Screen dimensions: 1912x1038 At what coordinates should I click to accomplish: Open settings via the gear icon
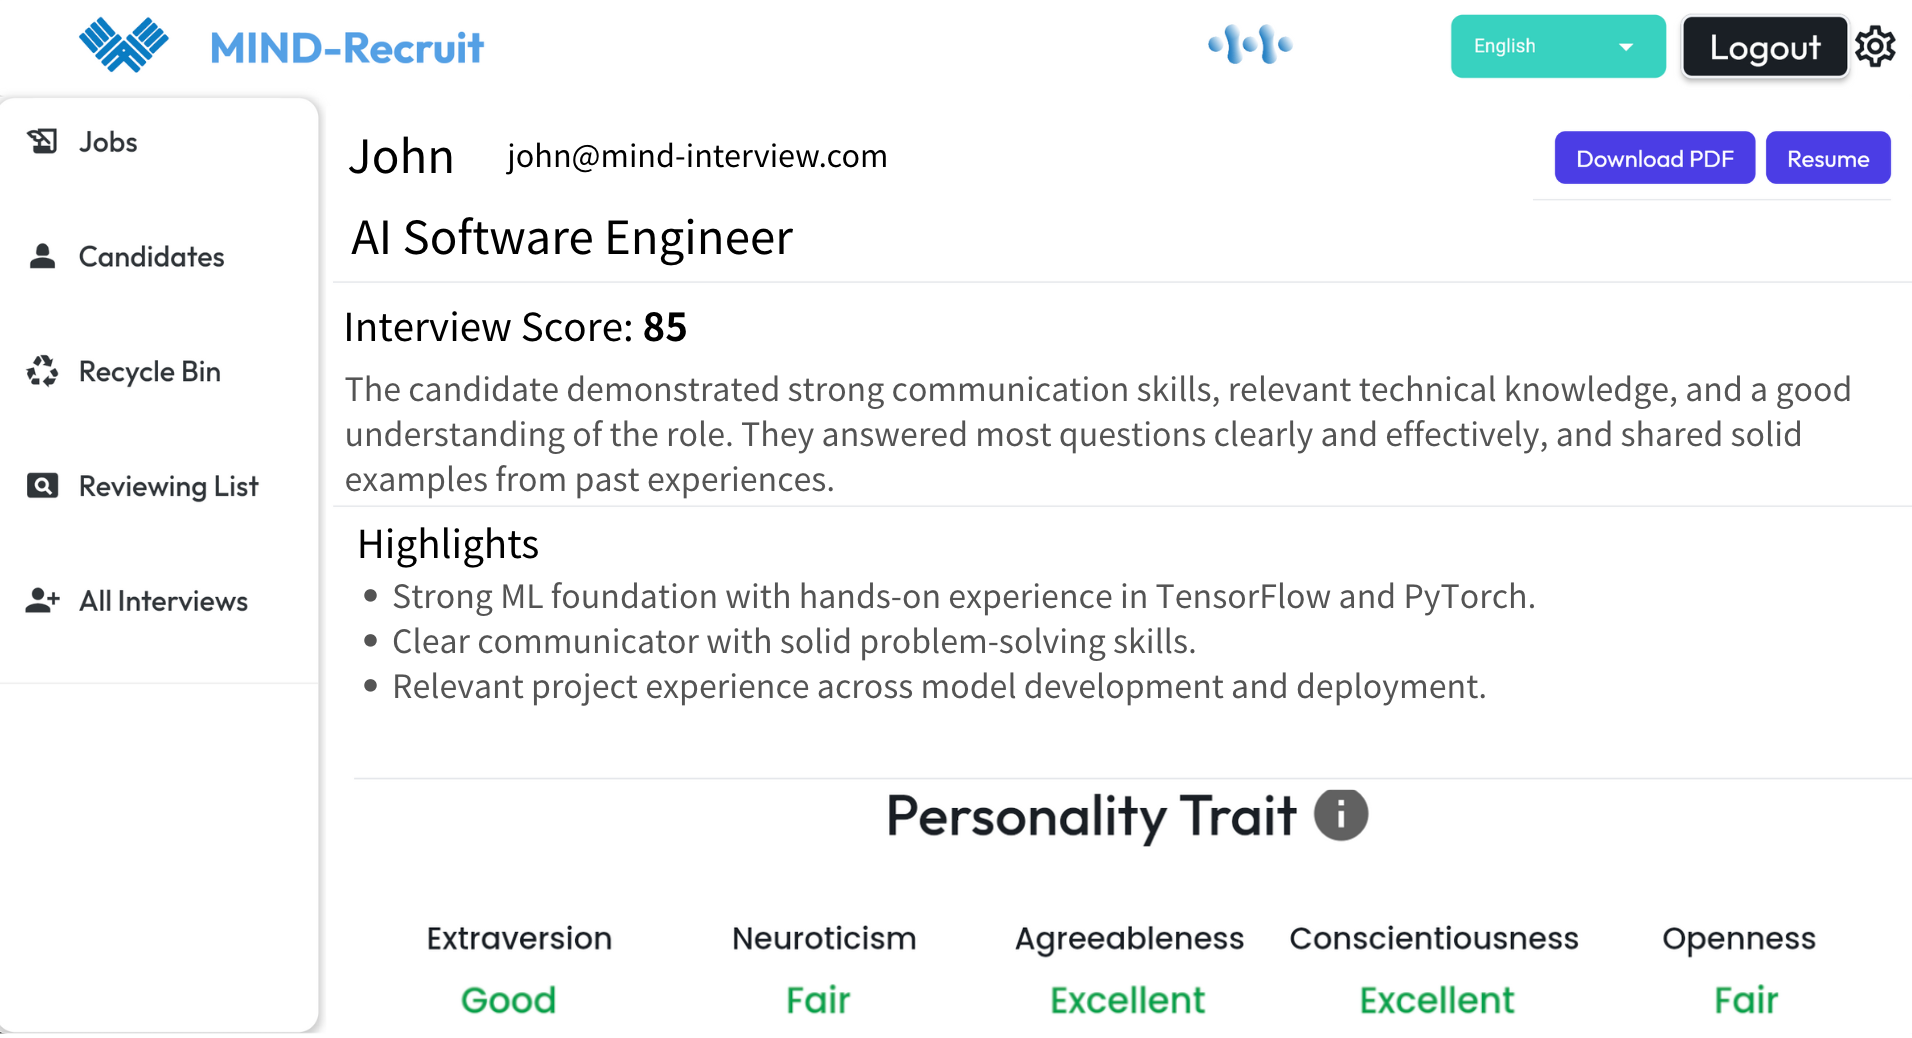[x=1875, y=46]
